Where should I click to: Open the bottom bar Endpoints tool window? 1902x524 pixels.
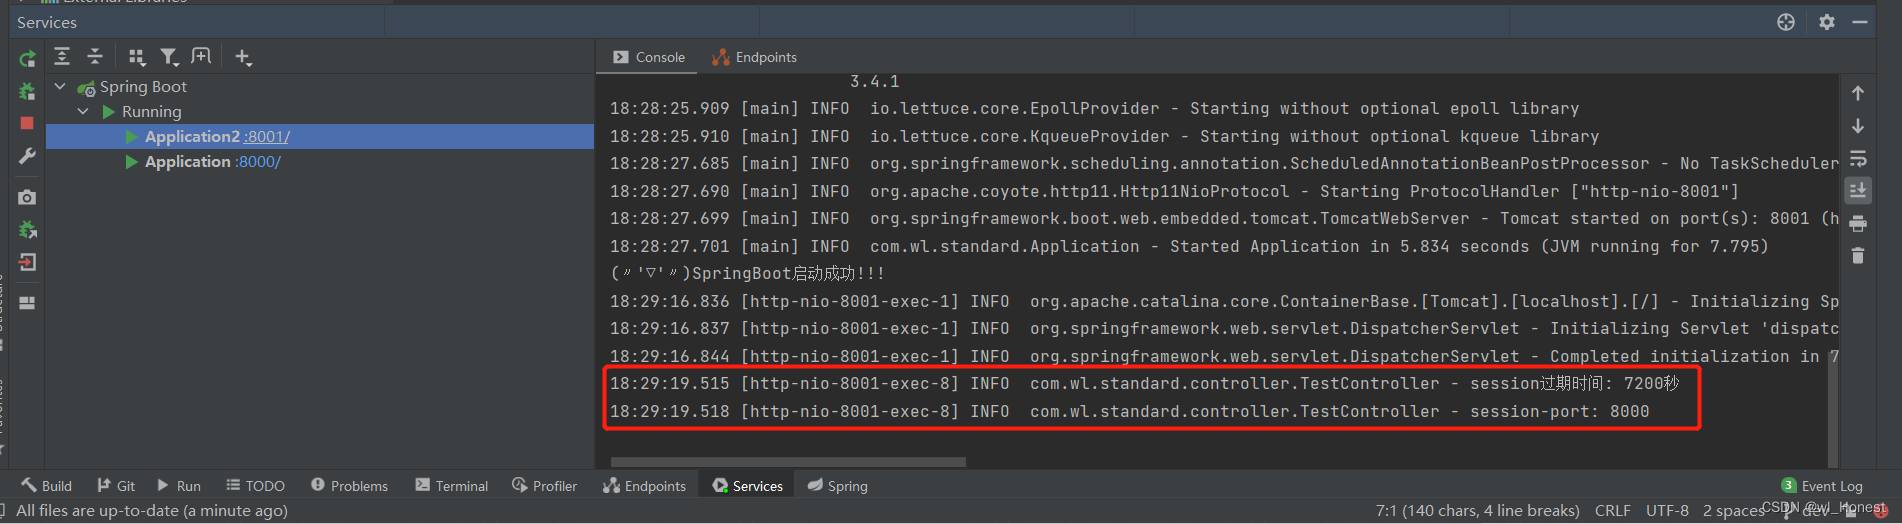pyautogui.click(x=644, y=485)
